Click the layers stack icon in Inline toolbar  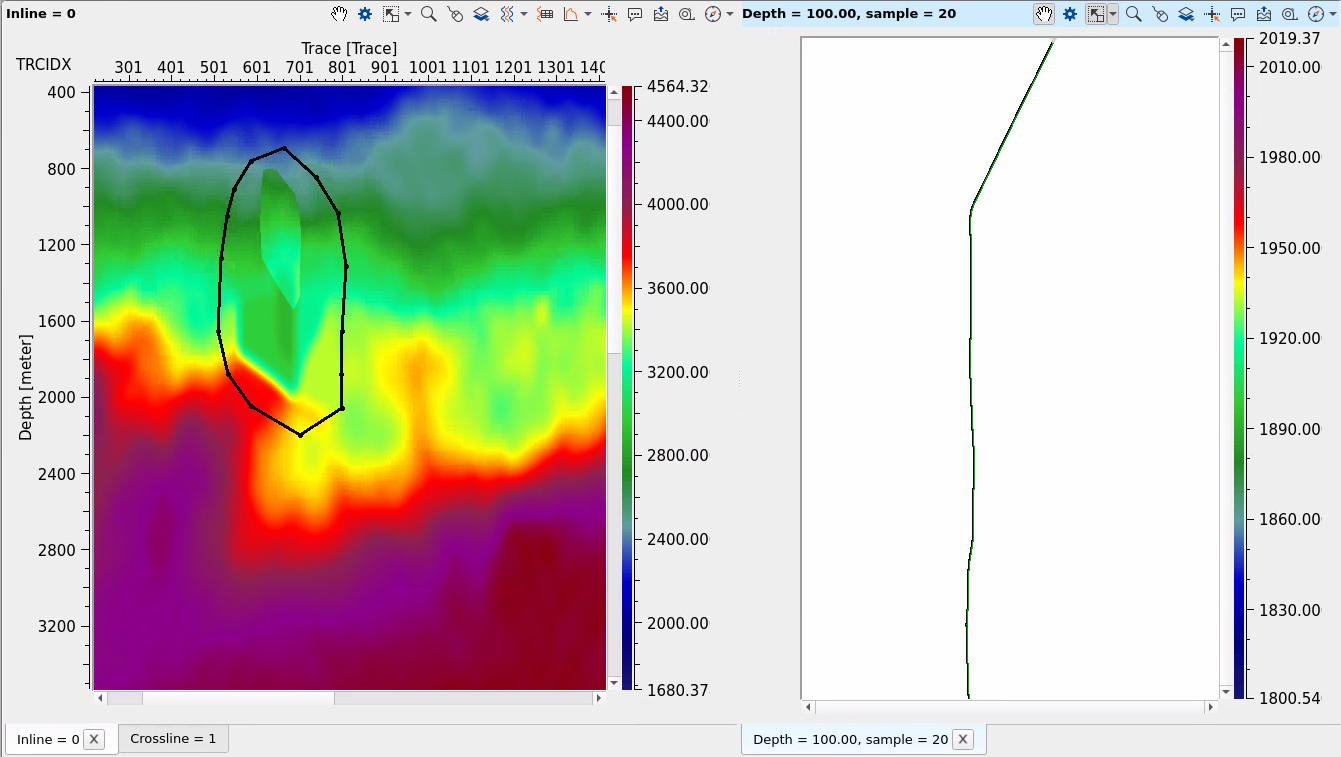[481, 14]
